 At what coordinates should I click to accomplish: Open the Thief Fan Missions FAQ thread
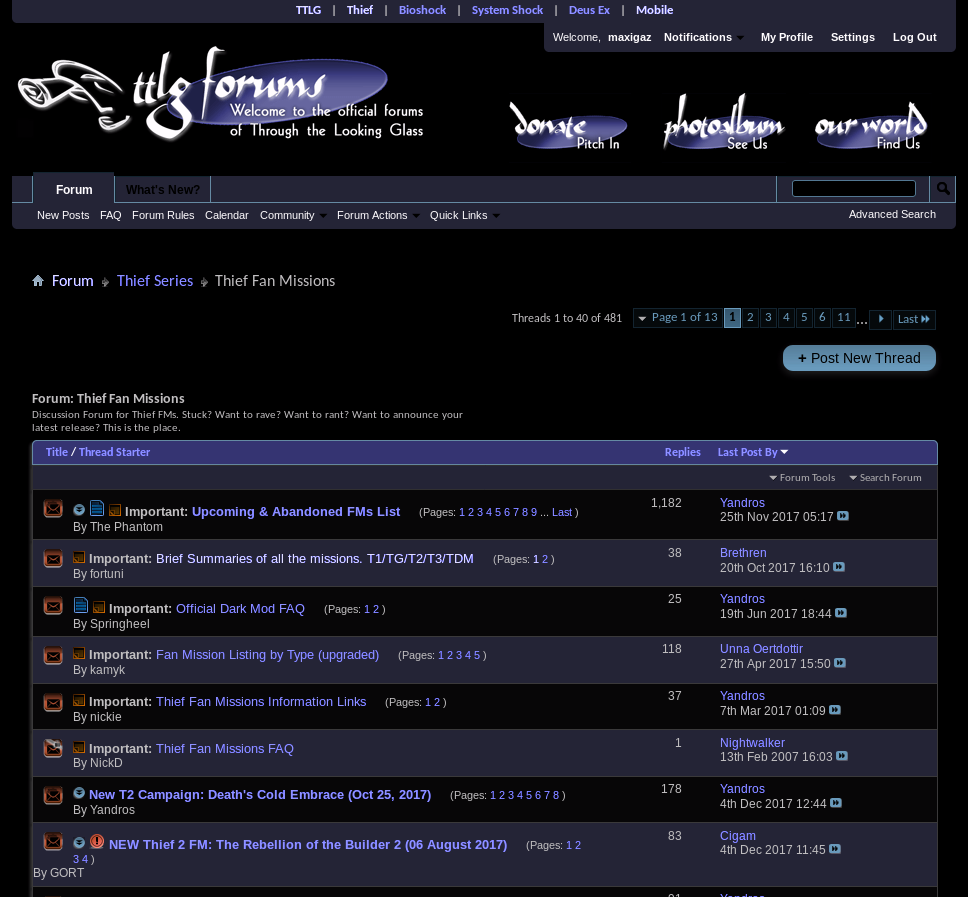coord(225,748)
